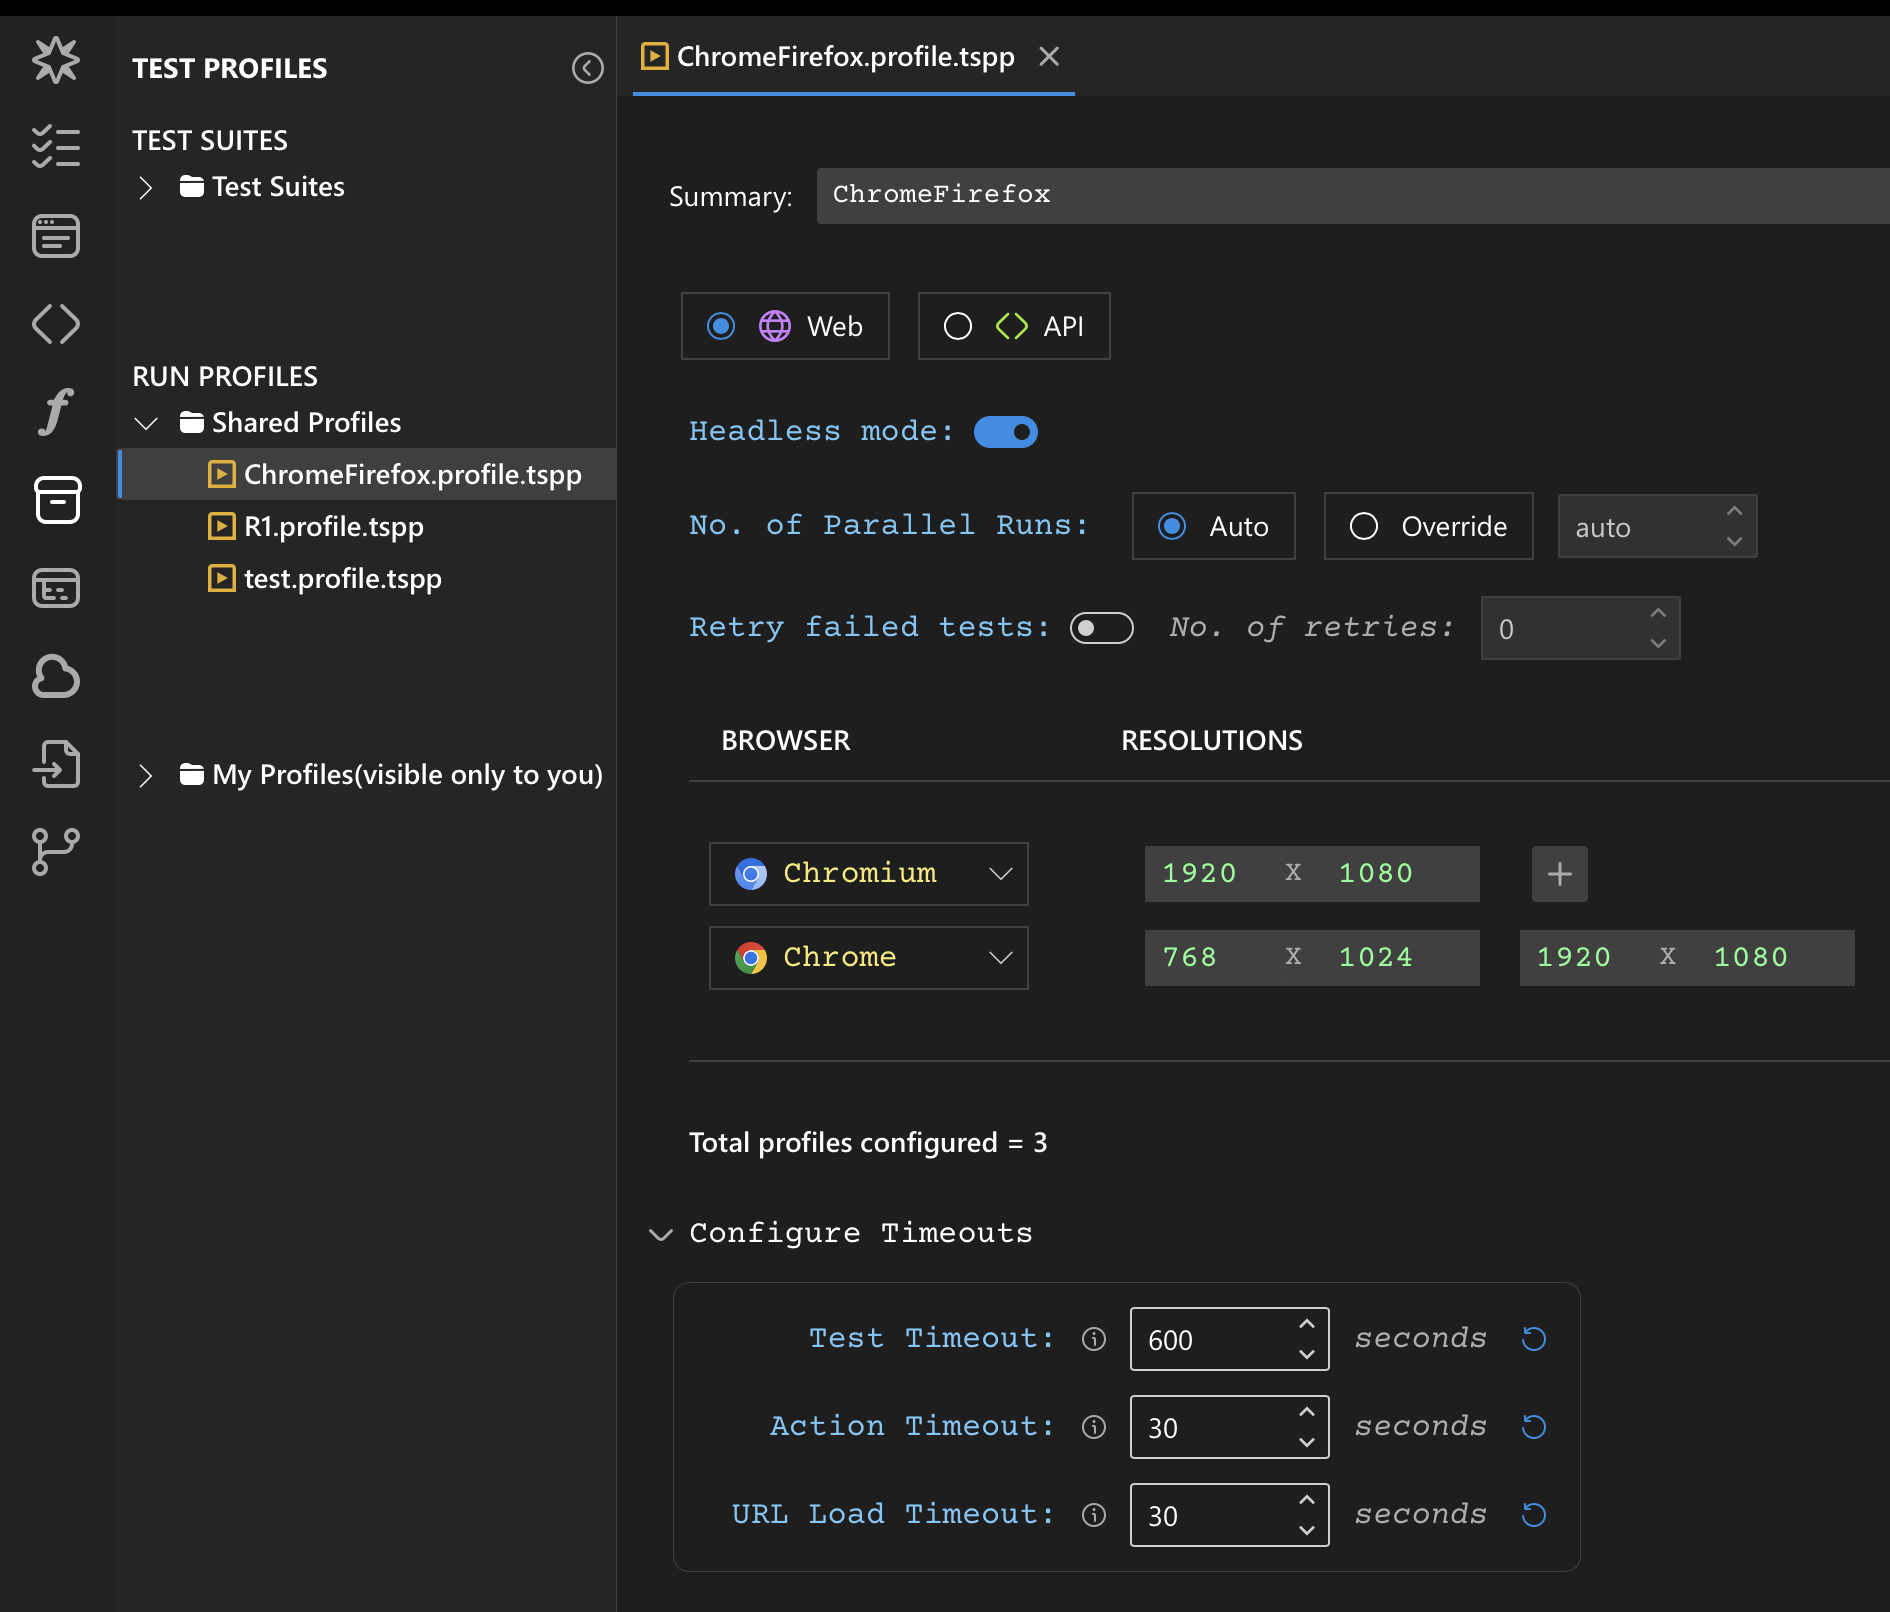
Task: Toggle Headless mode switch off
Action: pyautogui.click(x=1005, y=432)
